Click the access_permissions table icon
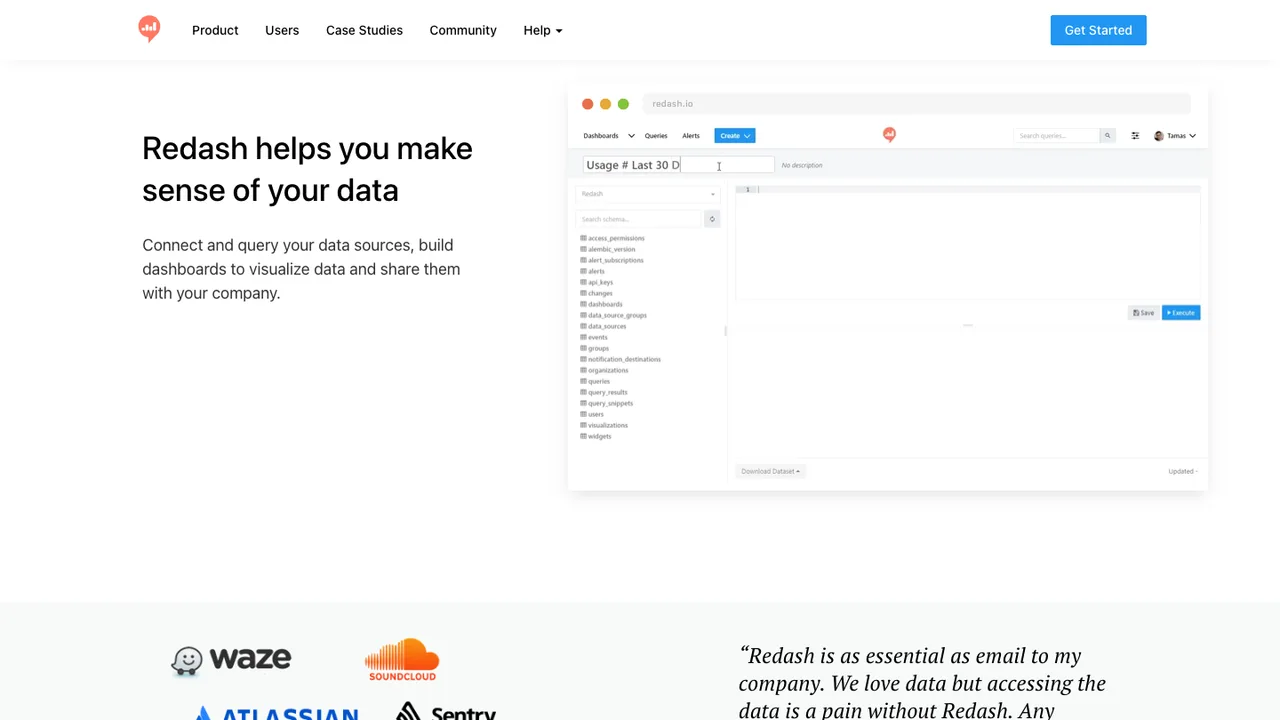Image resolution: width=1280 pixels, height=720 pixels. pyautogui.click(x=584, y=238)
